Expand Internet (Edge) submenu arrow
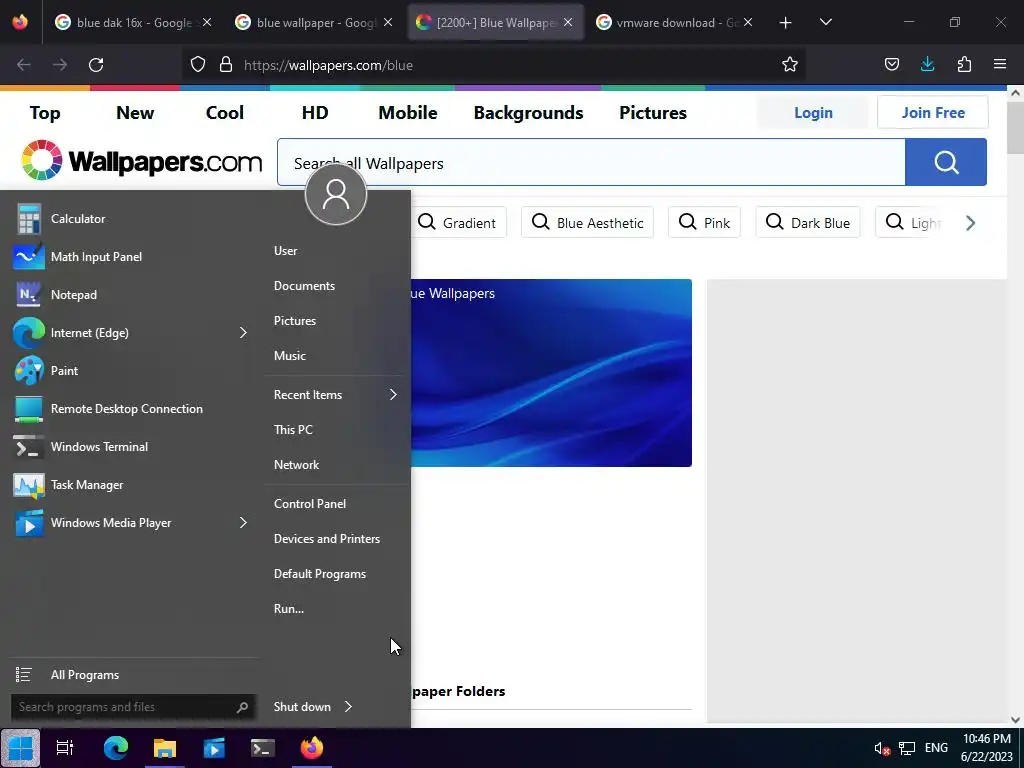The width and height of the screenshot is (1024, 768). [243, 333]
